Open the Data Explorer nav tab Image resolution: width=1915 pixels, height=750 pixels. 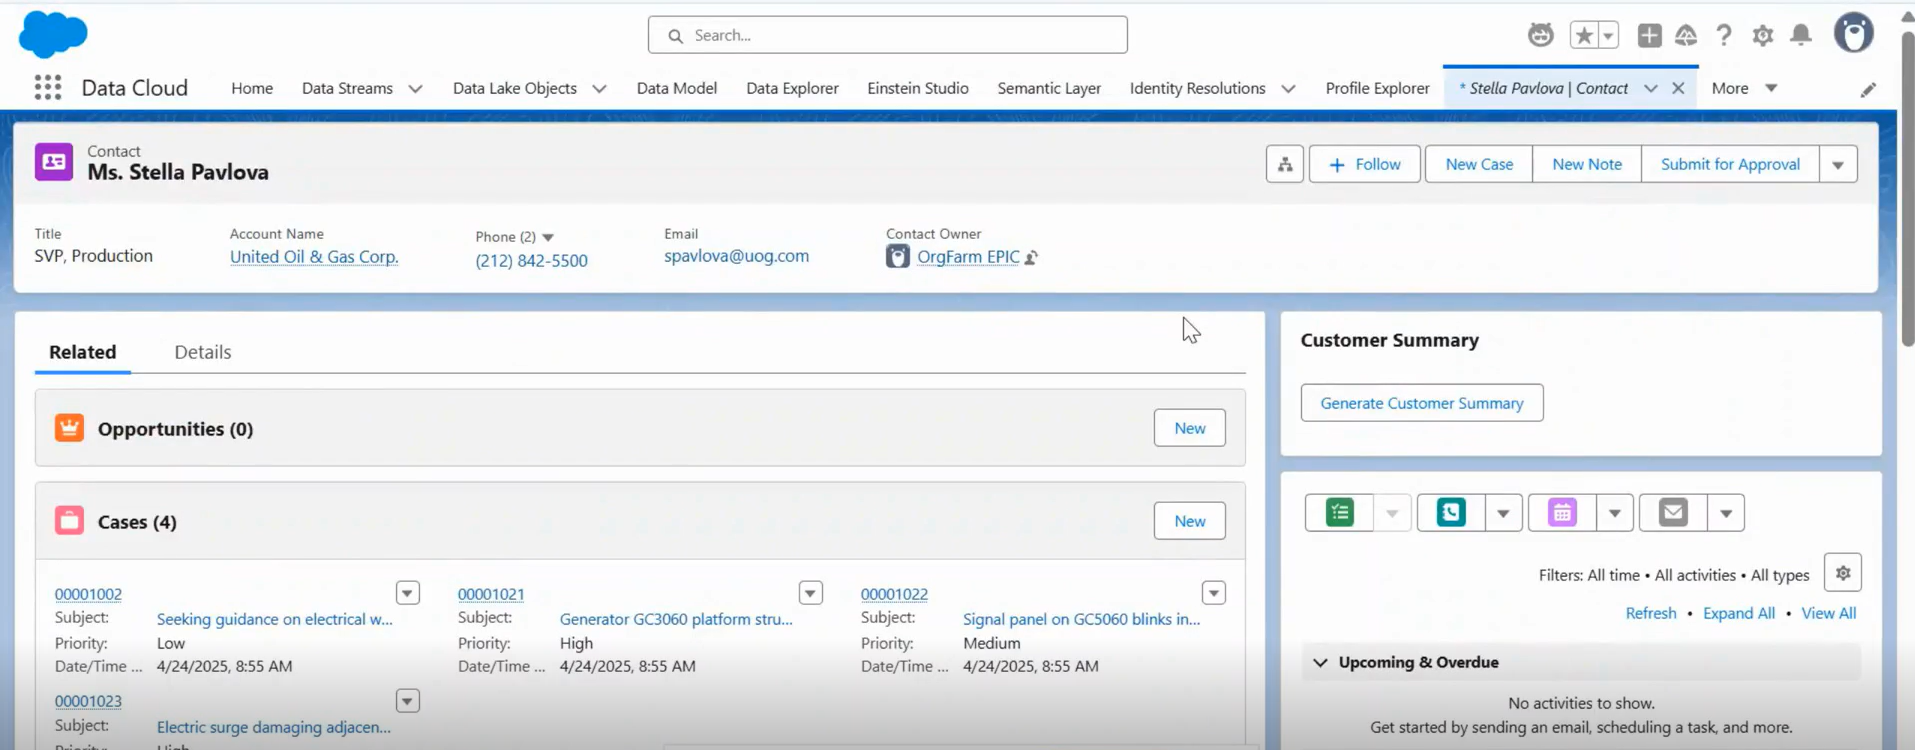[x=792, y=88]
